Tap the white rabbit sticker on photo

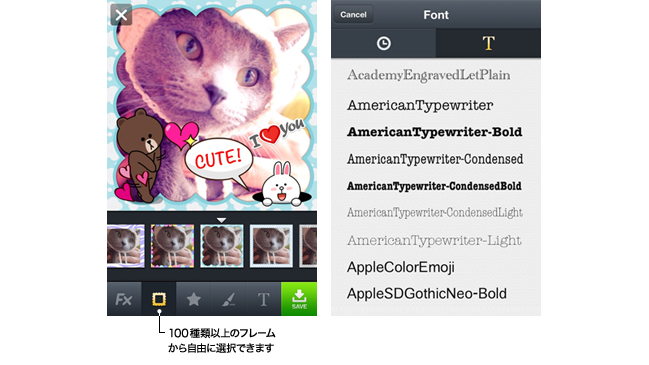tap(282, 185)
